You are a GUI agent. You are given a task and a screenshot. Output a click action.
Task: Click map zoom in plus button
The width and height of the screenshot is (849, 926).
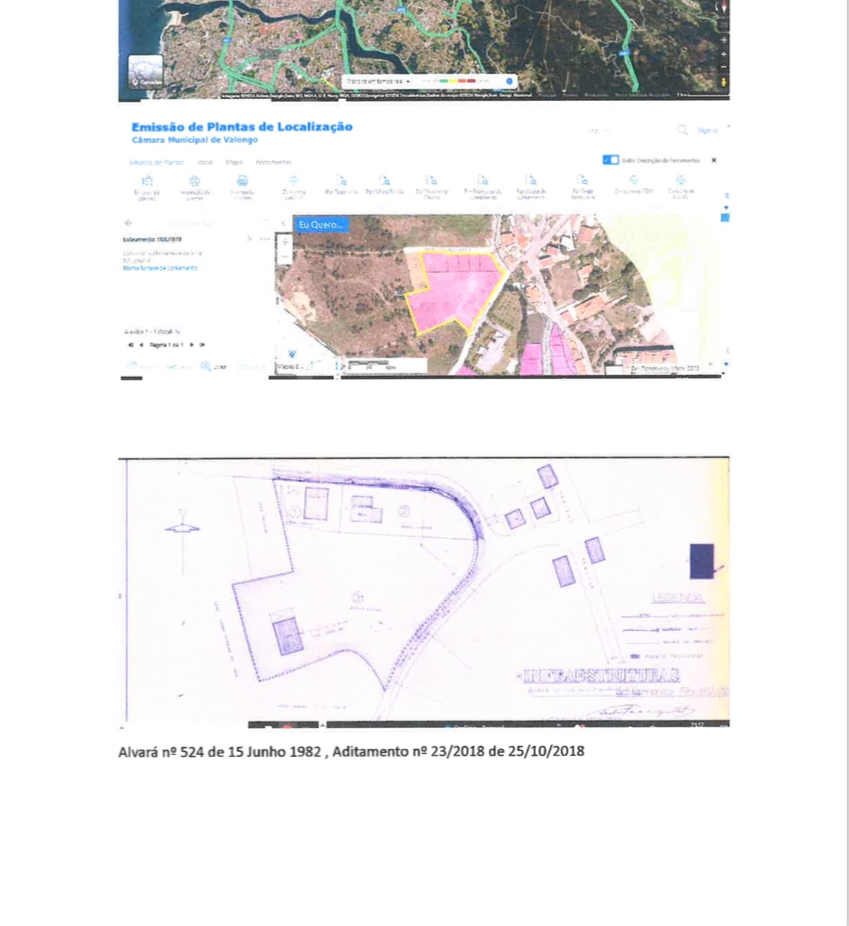click(x=284, y=242)
